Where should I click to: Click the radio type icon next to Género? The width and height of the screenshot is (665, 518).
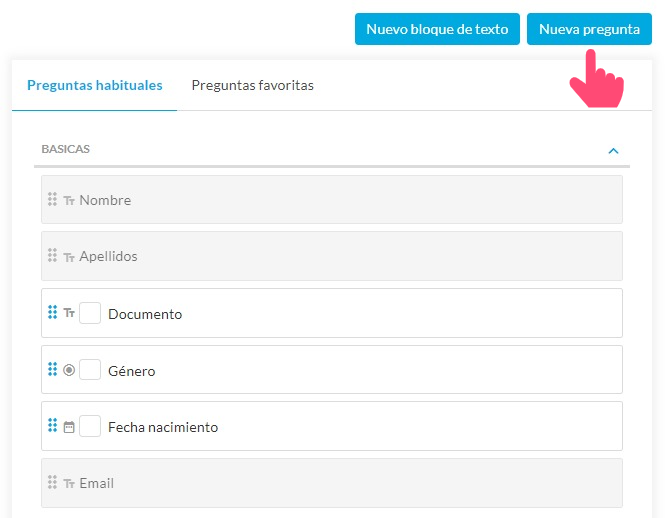(69, 370)
